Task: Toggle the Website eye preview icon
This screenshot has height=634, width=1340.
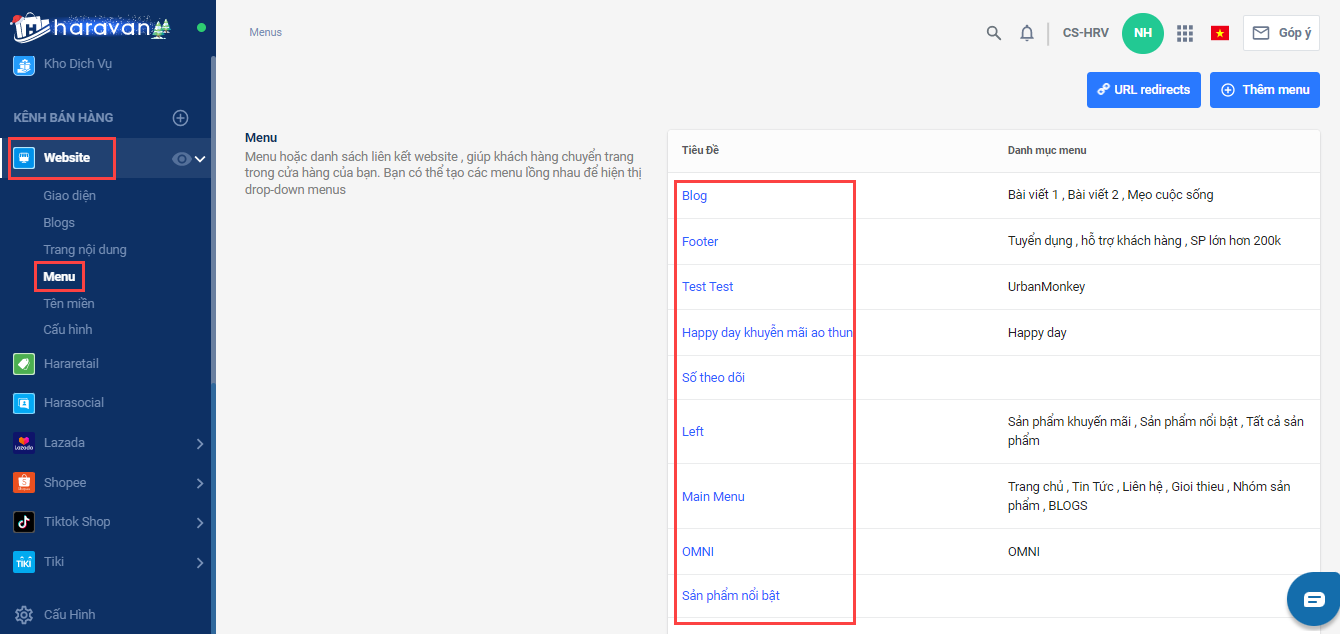Action: (181, 158)
